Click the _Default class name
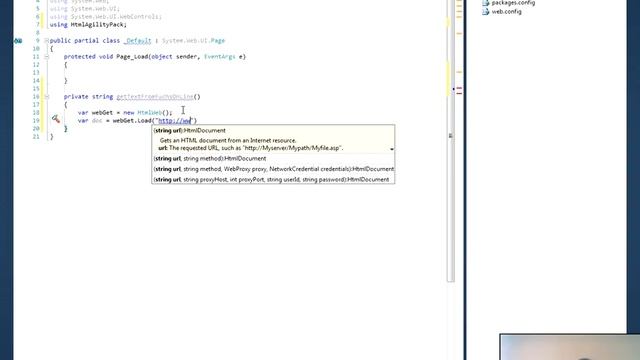Image resolution: width=640 pixels, height=360 pixels. click(138, 41)
